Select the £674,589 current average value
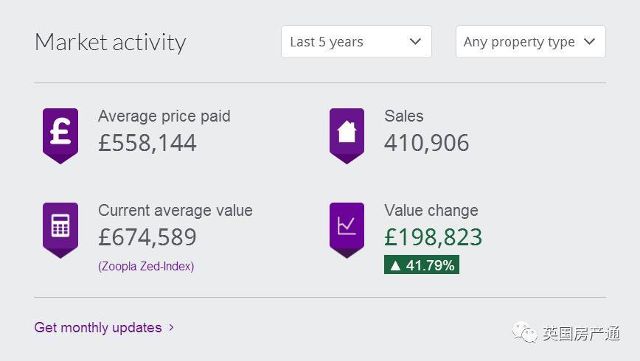This screenshot has width=640, height=361. (147, 237)
